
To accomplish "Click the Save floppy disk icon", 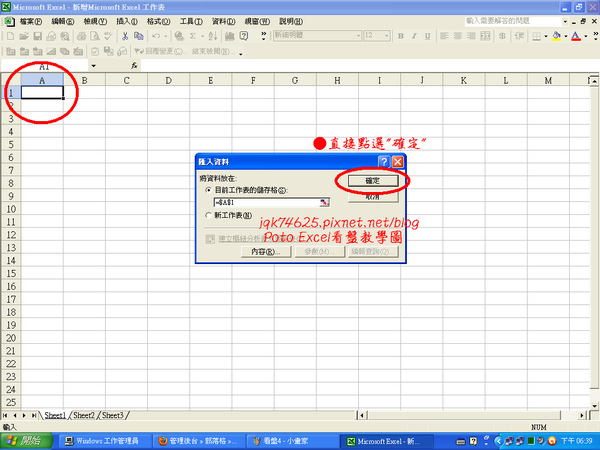I will [38, 36].
